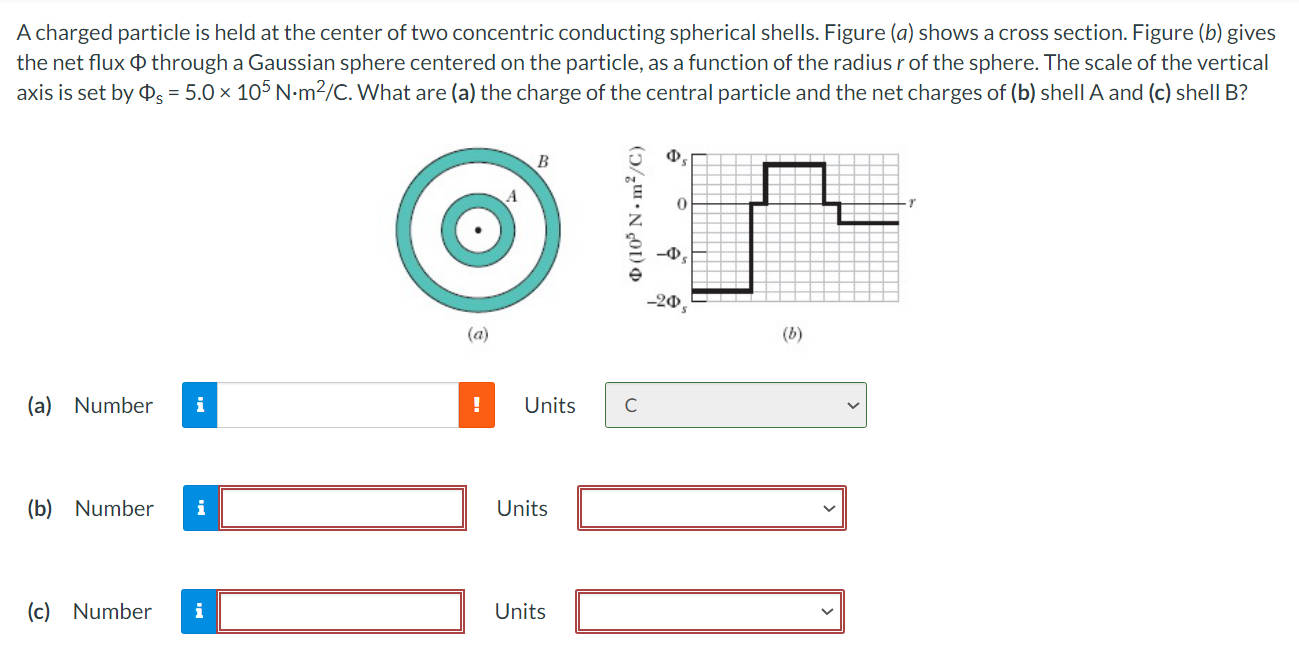The height and width of the screenshot is (660, 1299).
Task: Select the 'C' option in the Units box
Action: point(735,405)
